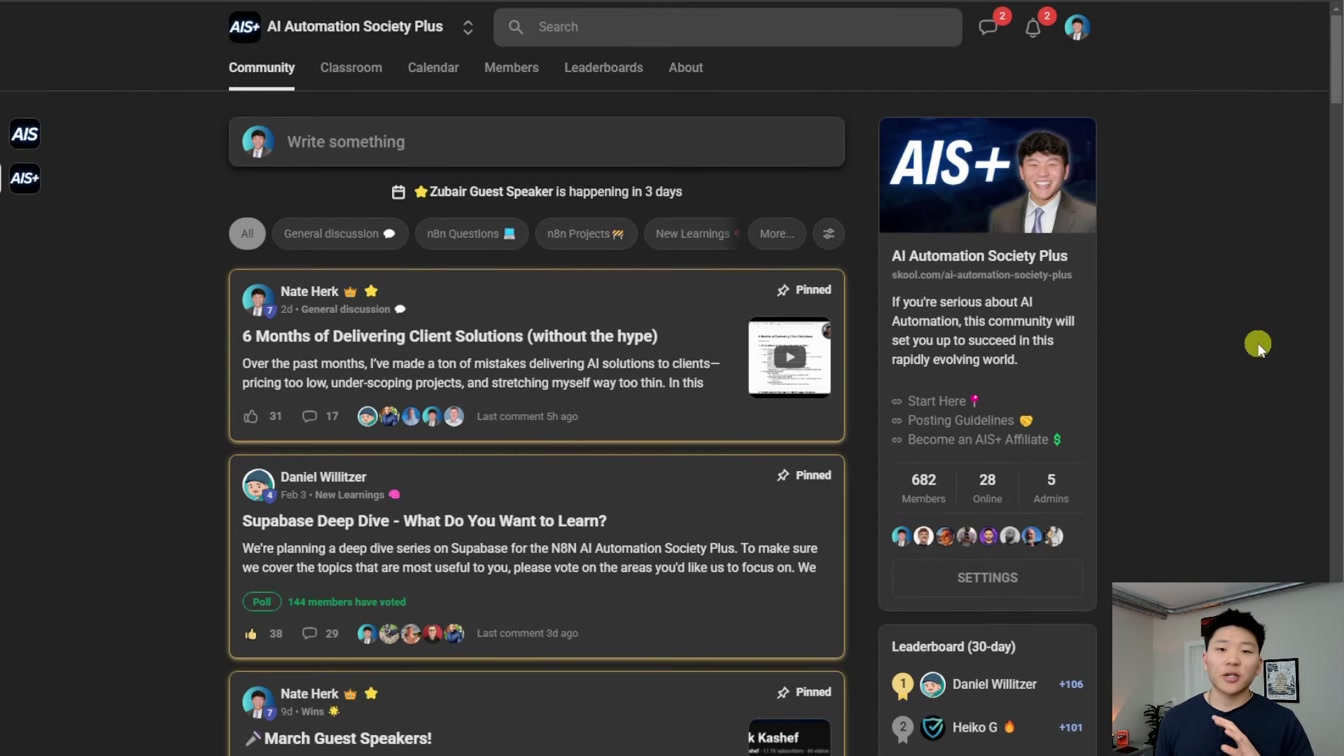Screen dimensions: 1344x756
Task: Switch to the Members tab
Action: click(511, 68)
